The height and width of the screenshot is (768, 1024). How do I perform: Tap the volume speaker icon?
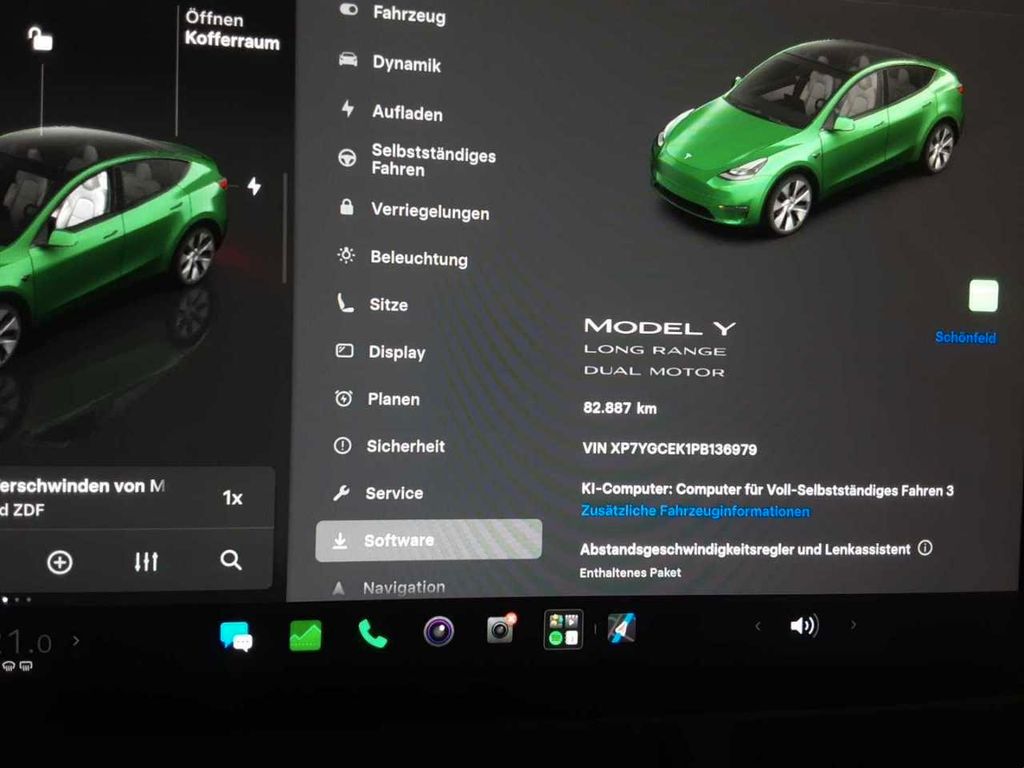coord(804,626)
